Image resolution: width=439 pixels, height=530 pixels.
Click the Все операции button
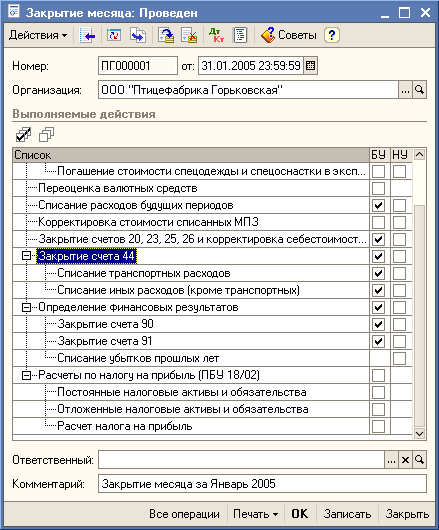point(184,514)
